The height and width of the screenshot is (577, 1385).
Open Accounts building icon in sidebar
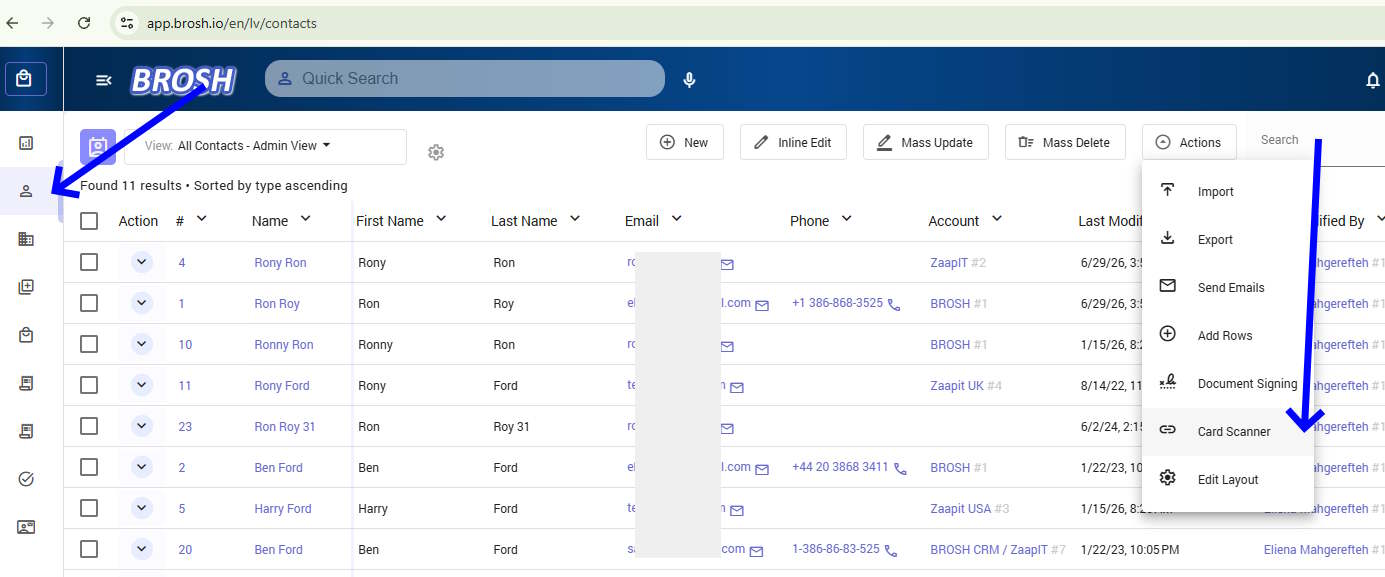pyautogui.click(x=26, y=239)
